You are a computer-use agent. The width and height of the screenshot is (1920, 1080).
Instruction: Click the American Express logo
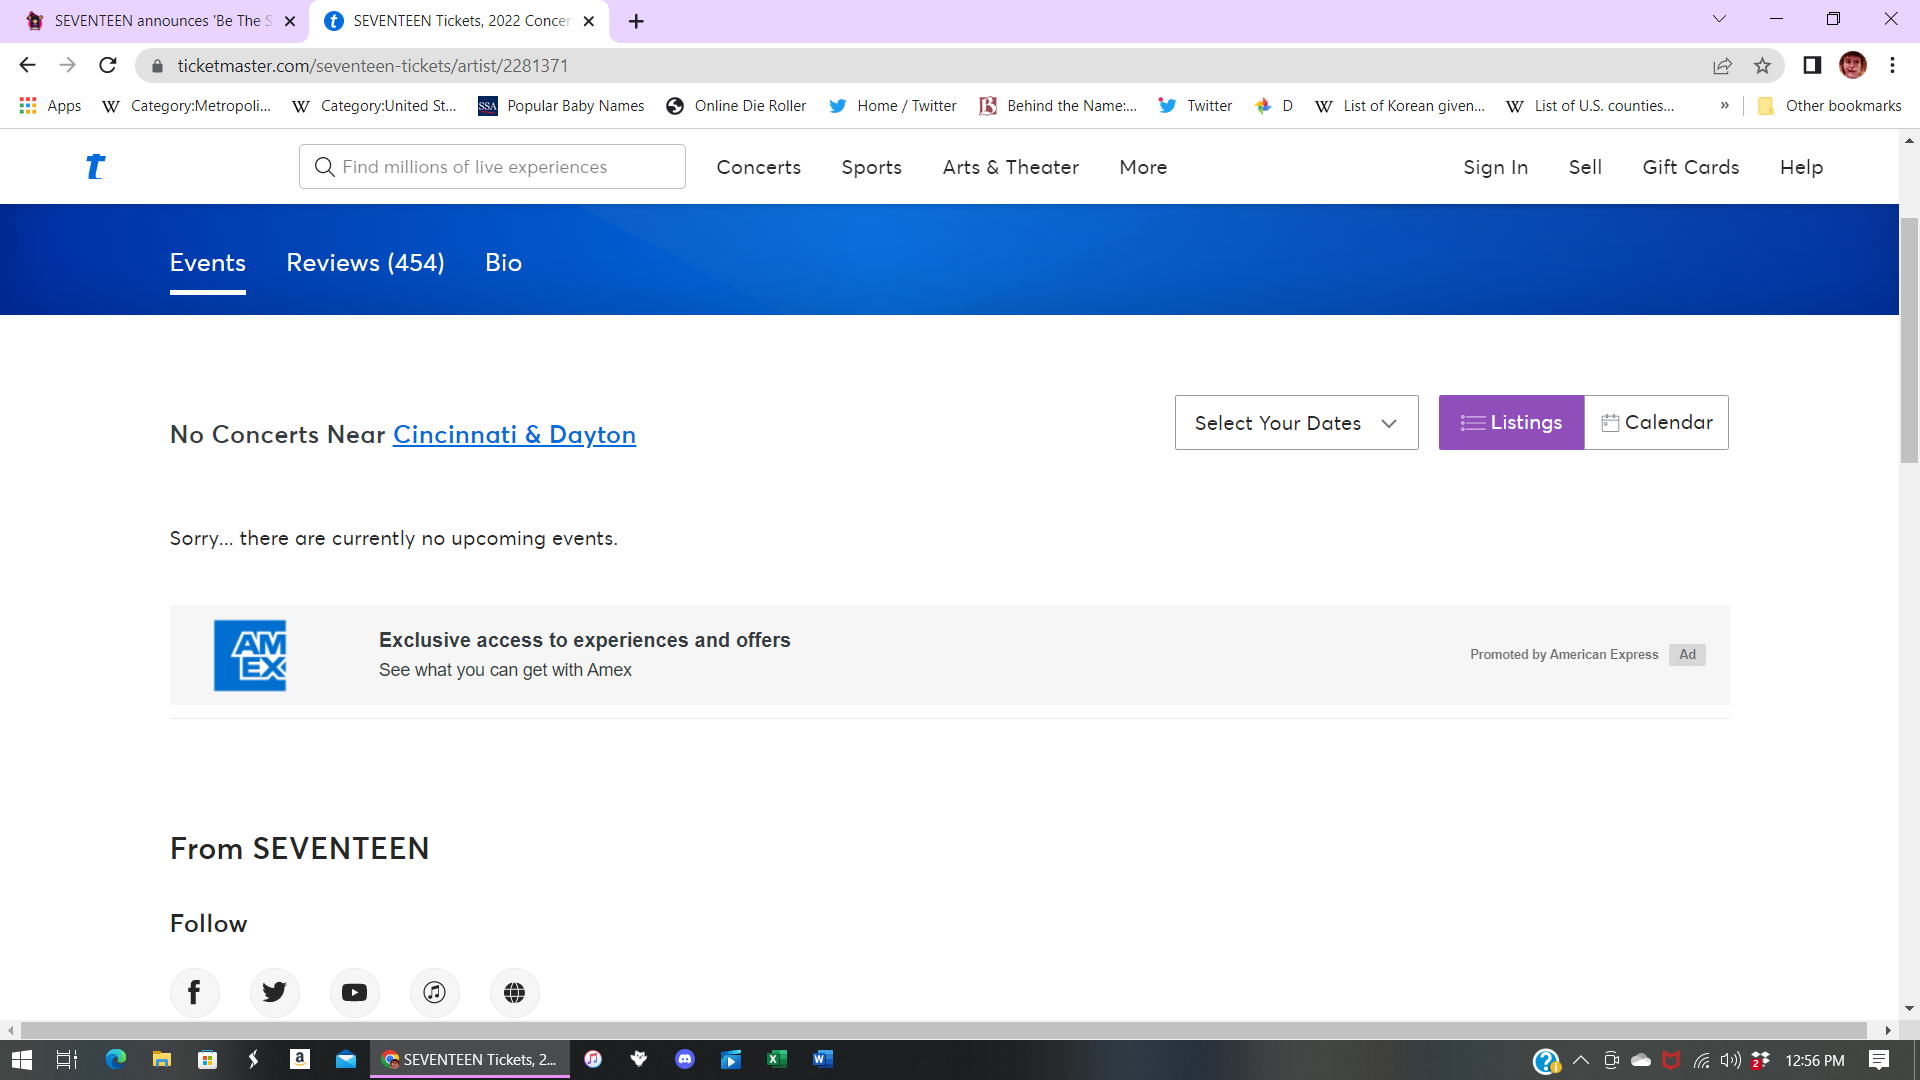[x=250, y=655]
